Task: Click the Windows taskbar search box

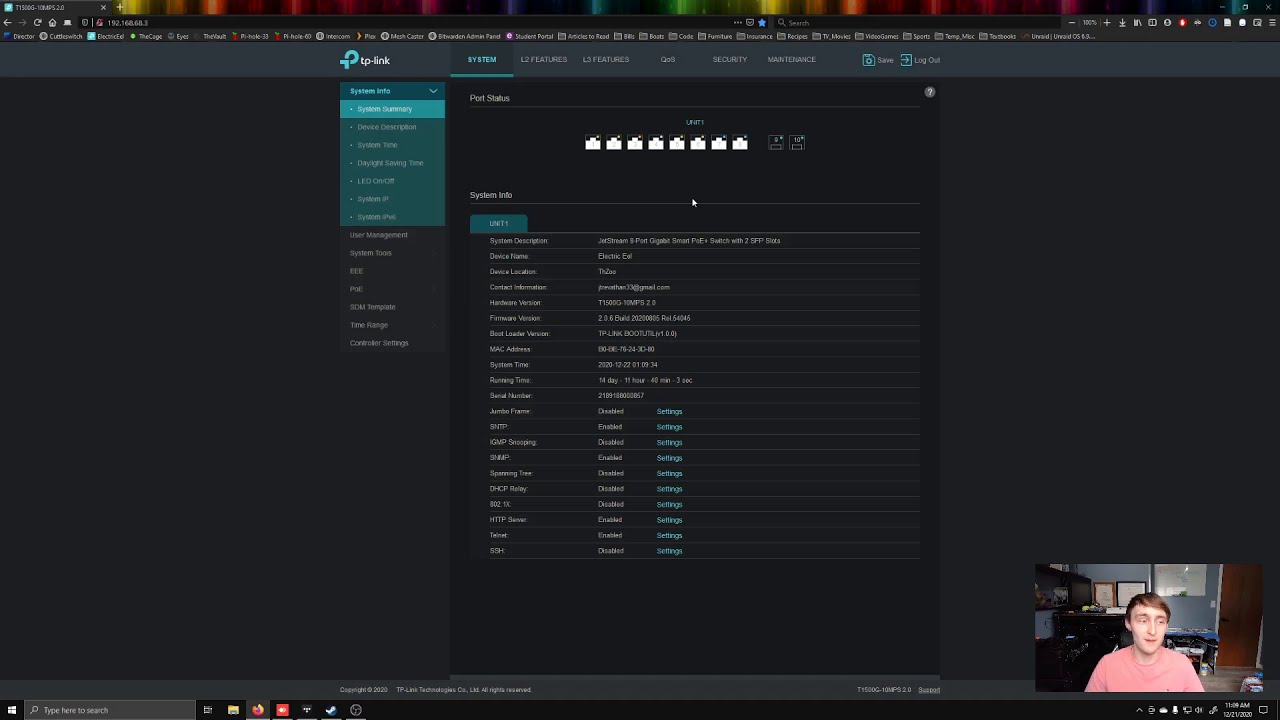Action: pyautogui.click(x=110, y=710)
